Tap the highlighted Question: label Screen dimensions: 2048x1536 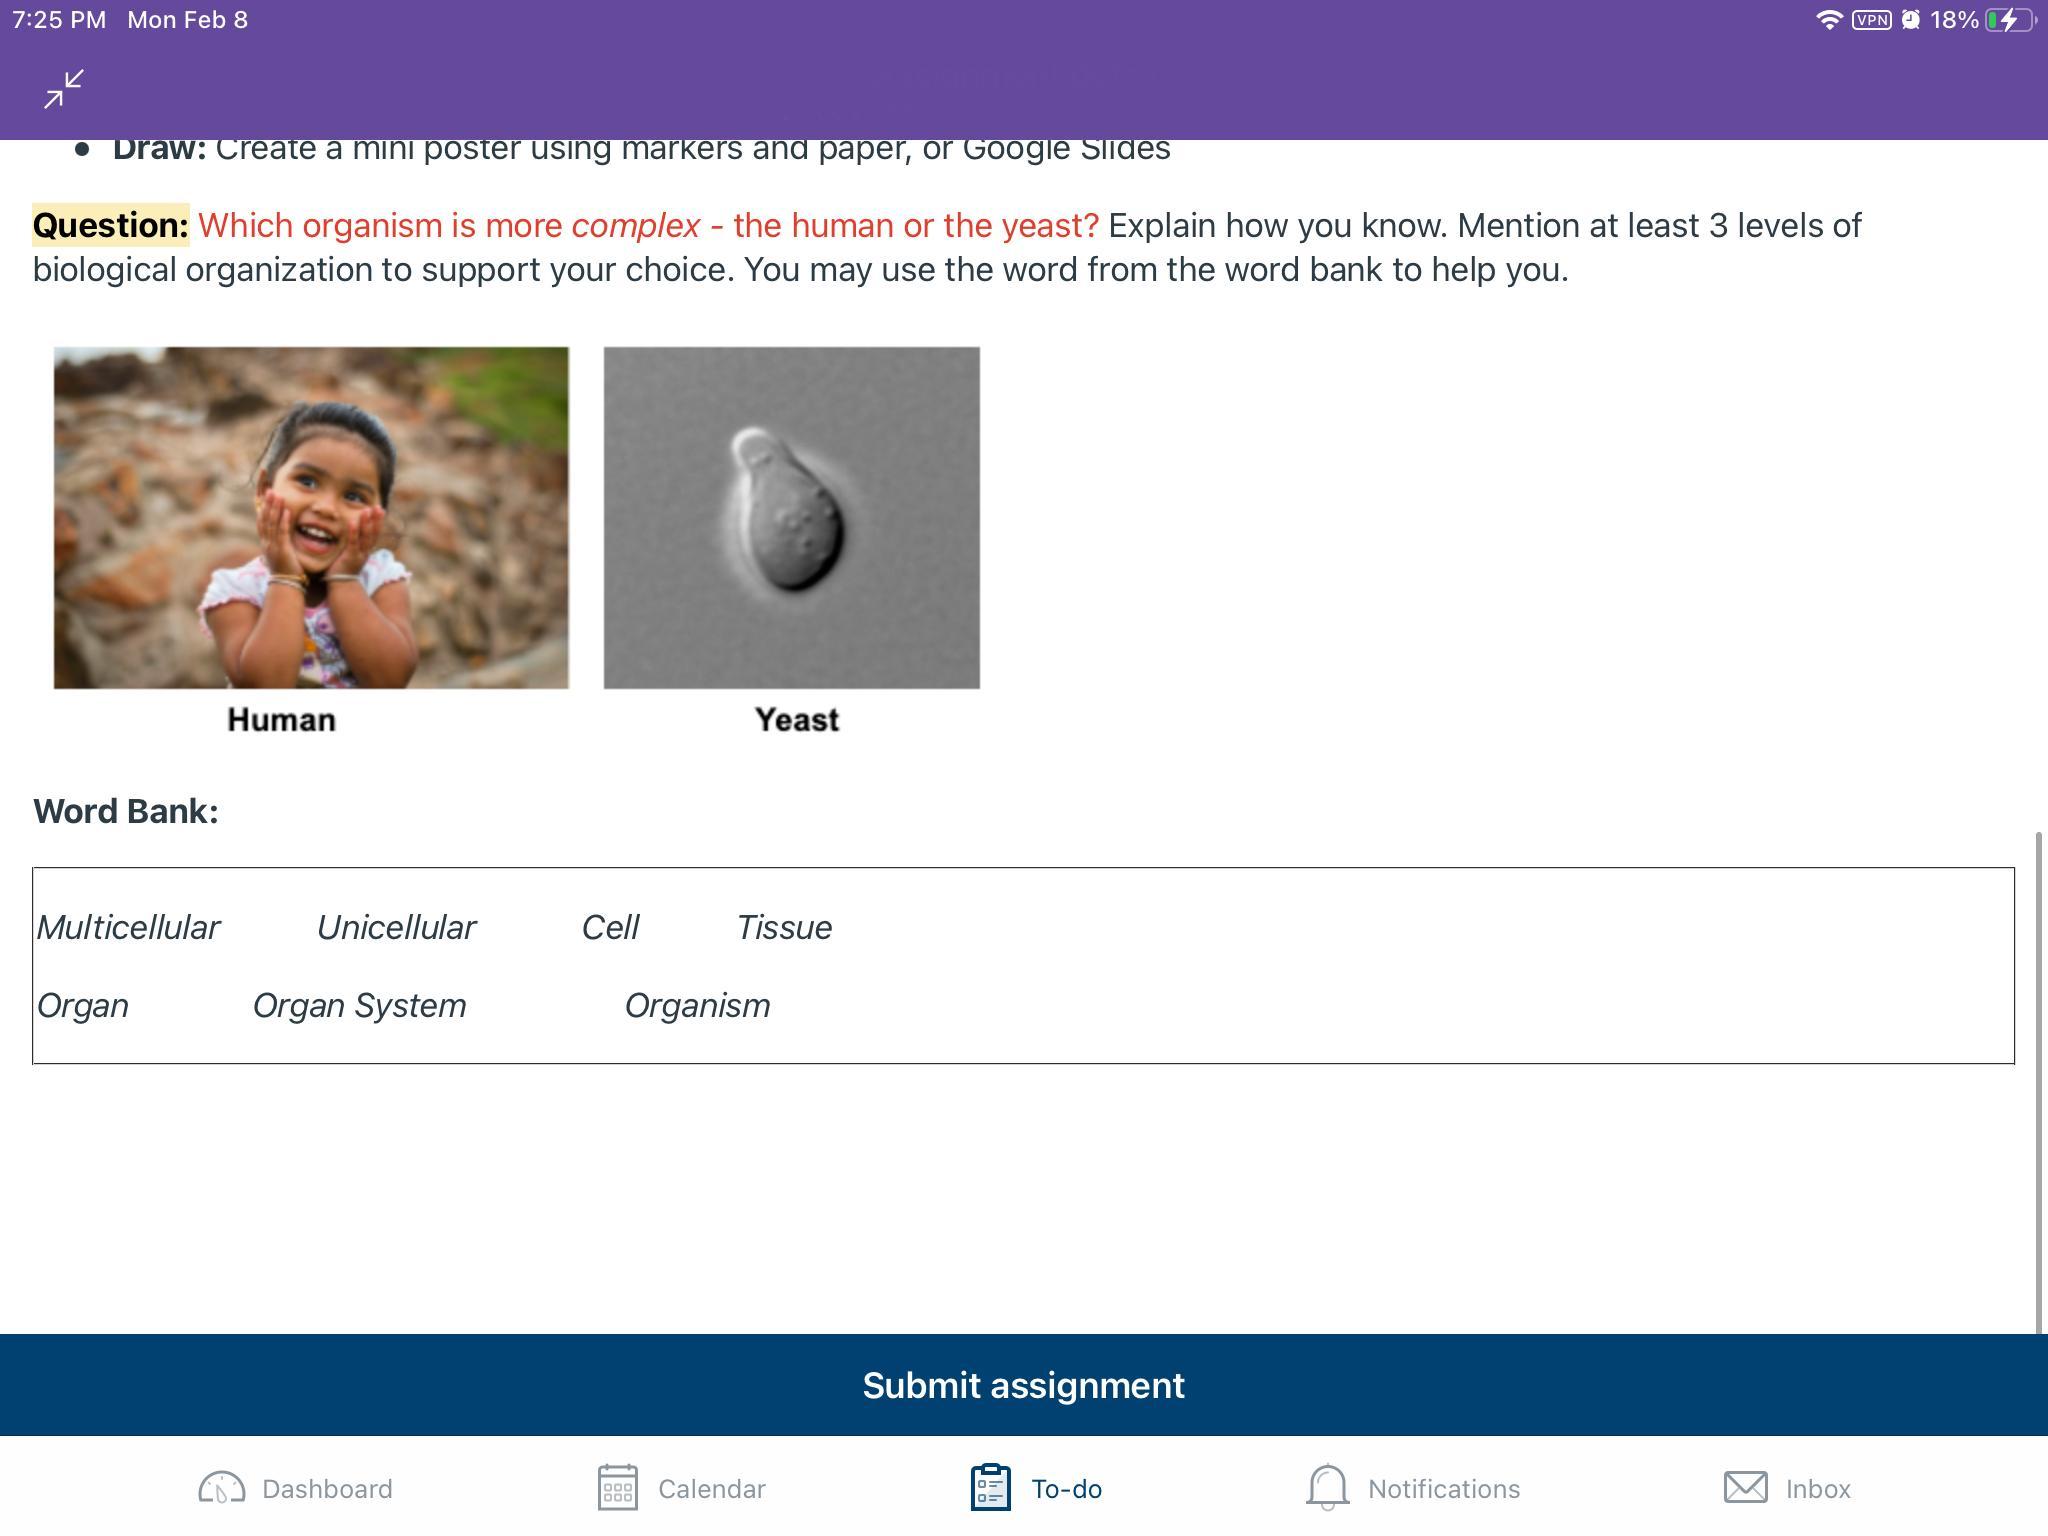click(111, 225)
